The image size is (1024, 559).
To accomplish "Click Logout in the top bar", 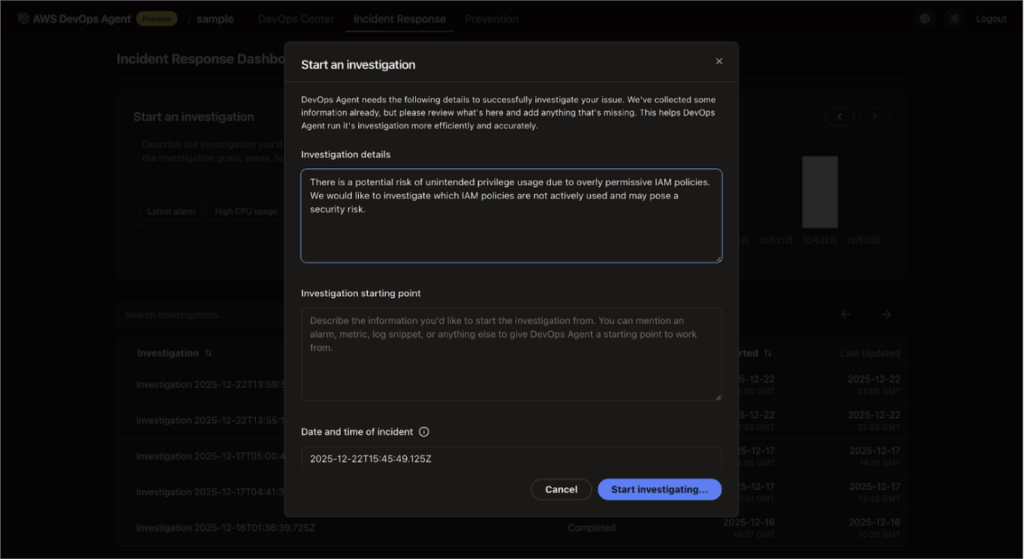I will 990,19.
